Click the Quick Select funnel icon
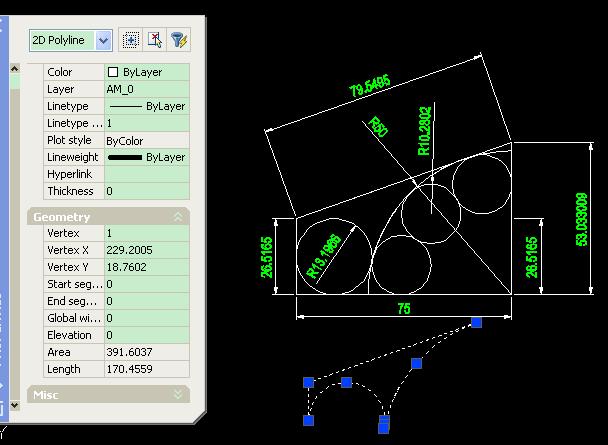The width and height of the screenshot is (608, 445). tap(179, 40)
